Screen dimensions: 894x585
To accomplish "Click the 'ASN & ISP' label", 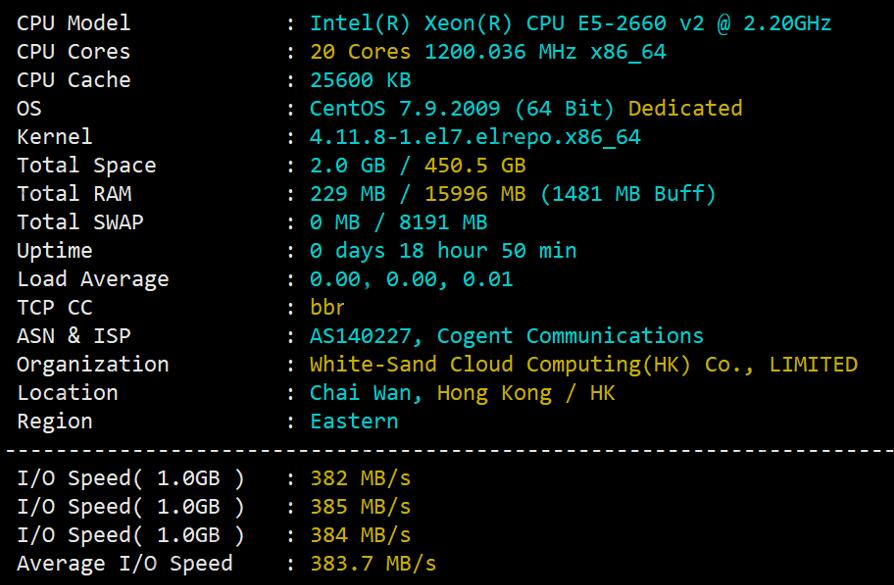I will (74, 336).
